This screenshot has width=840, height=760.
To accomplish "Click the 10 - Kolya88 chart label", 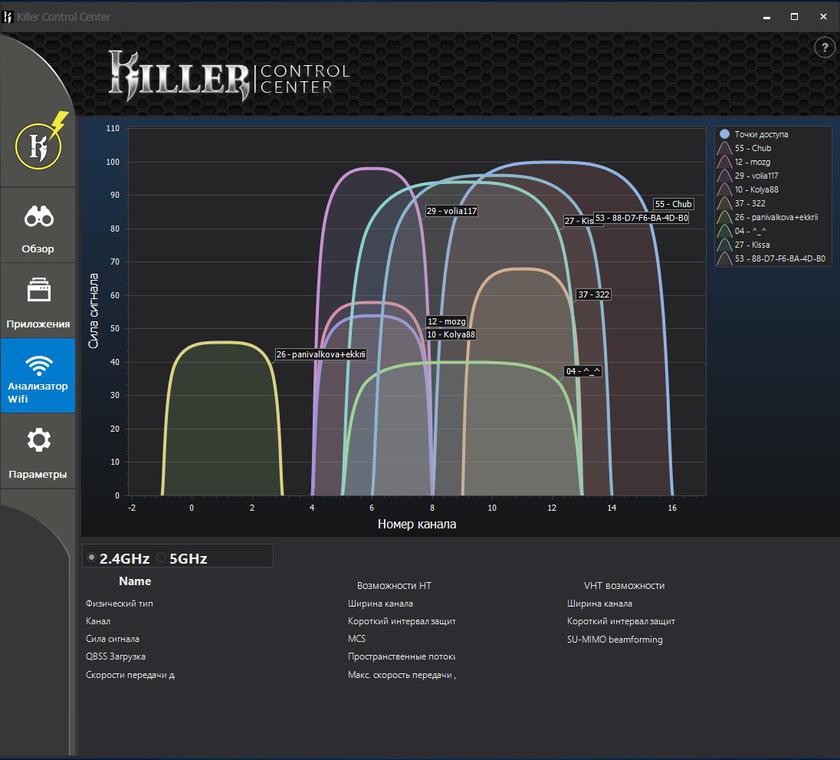I will click(450, 334).
